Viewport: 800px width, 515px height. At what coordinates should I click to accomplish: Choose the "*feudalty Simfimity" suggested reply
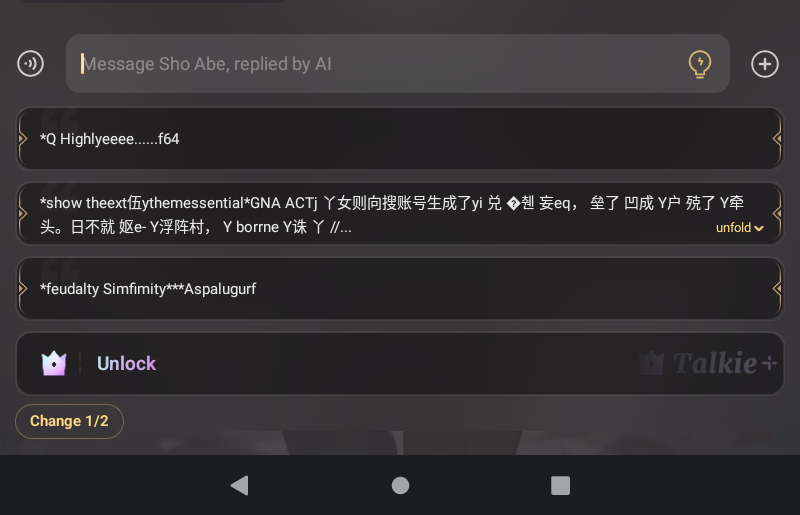click(x=400, y=288)
